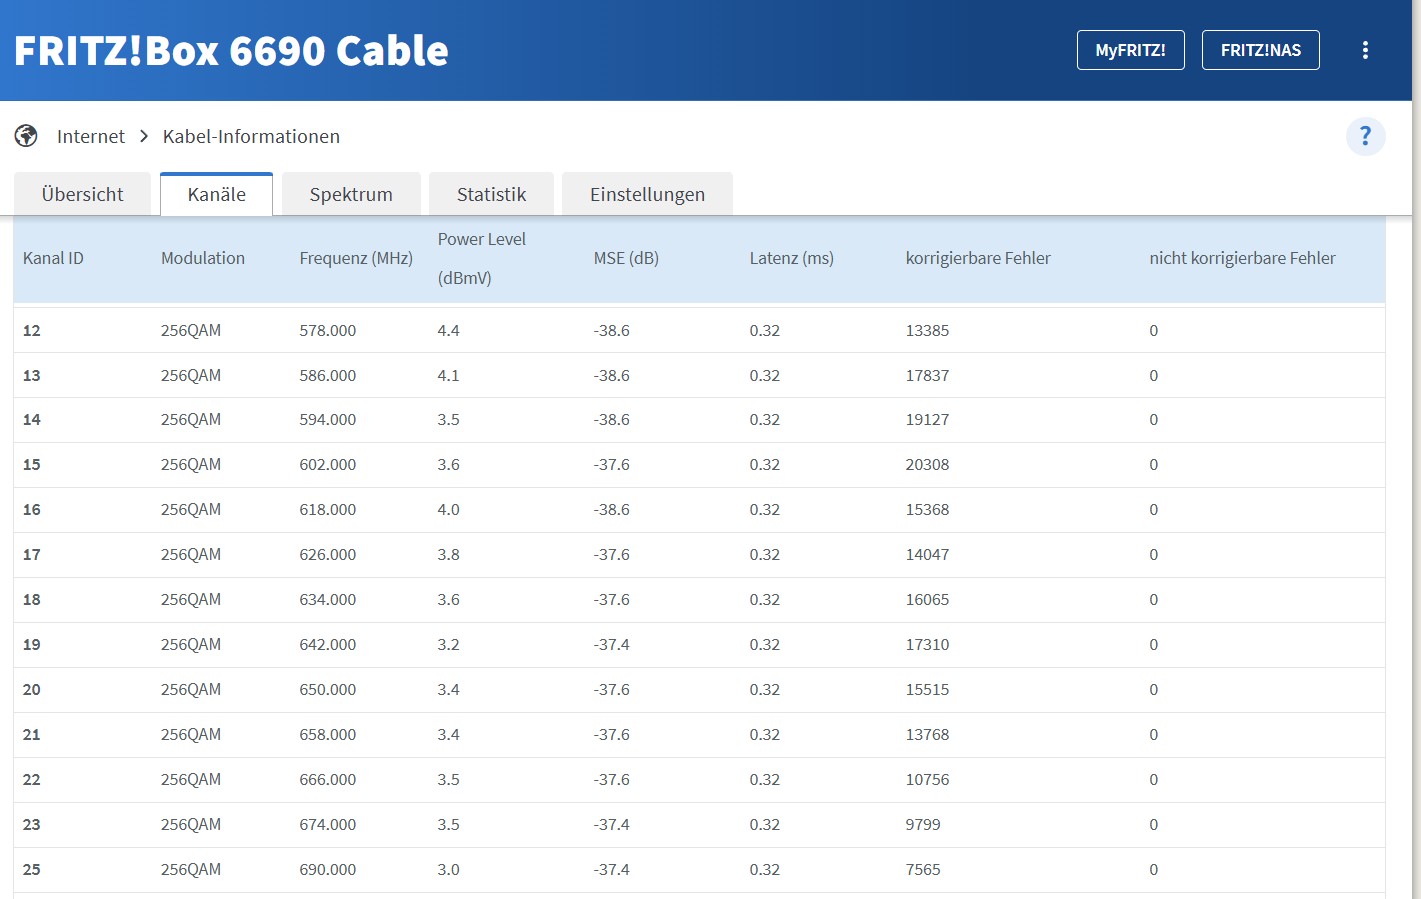The image size is (1421, 899).
Task: Go to Internet in the breadcrumb
Action: 91,136
